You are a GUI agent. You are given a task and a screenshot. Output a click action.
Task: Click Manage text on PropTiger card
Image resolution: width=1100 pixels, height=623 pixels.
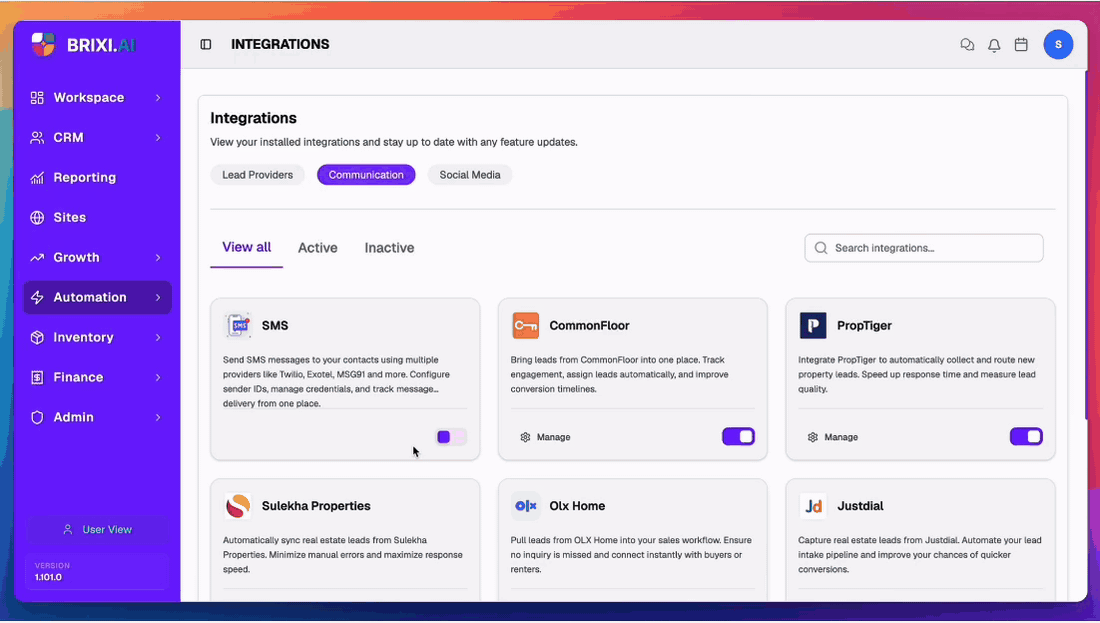(x=841, y=437)
